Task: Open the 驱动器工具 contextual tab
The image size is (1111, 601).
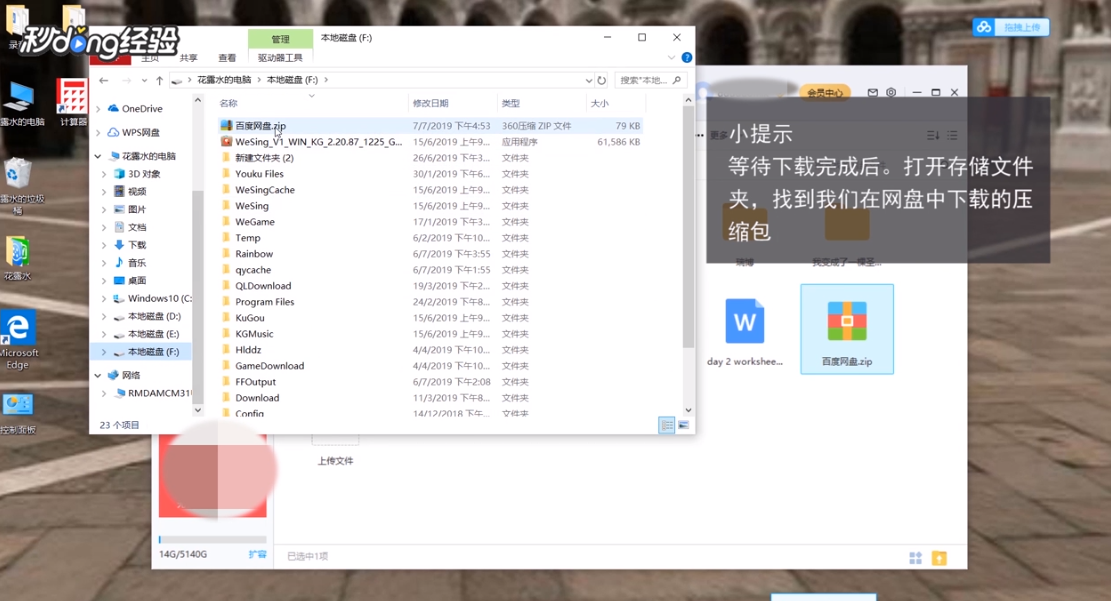Action: coord(280,57)
